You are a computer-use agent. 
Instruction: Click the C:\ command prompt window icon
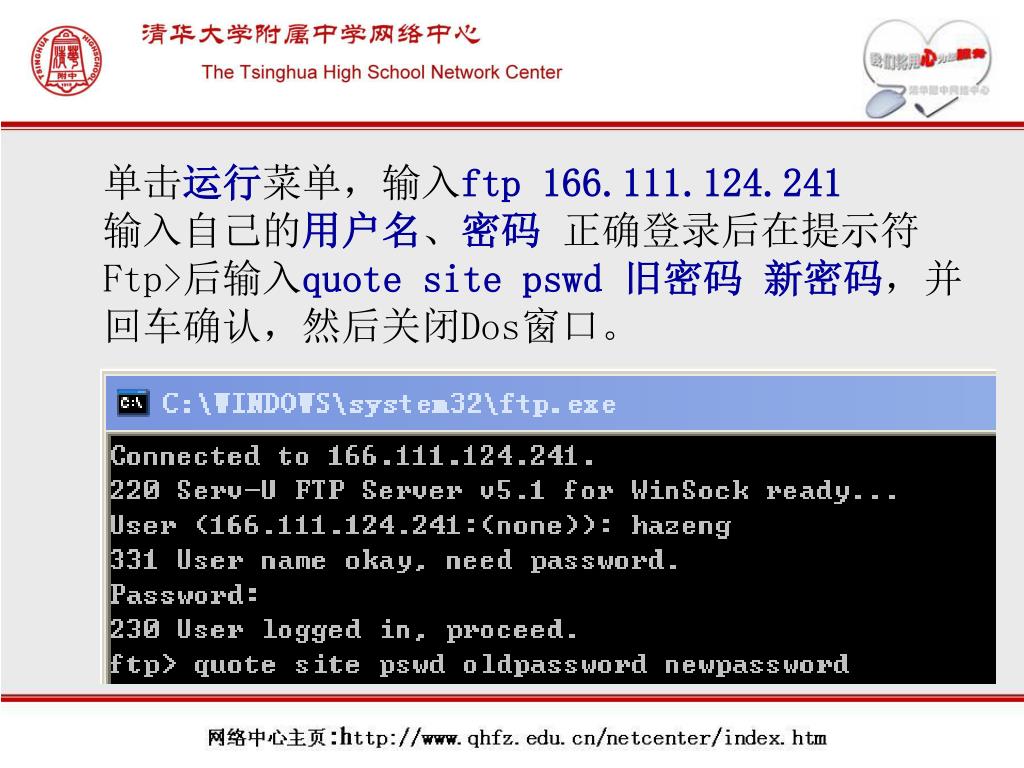[x=133, y=403]
